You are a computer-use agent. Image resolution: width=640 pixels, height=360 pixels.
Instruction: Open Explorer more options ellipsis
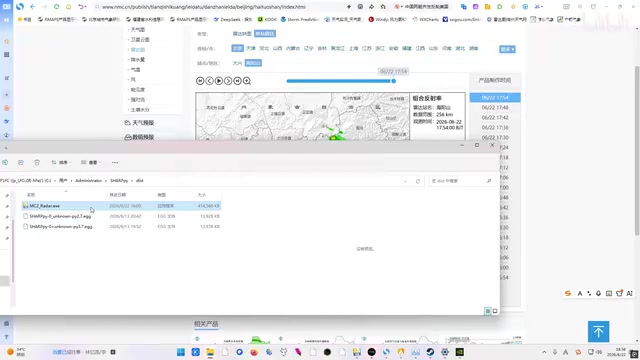coord(115,162)
